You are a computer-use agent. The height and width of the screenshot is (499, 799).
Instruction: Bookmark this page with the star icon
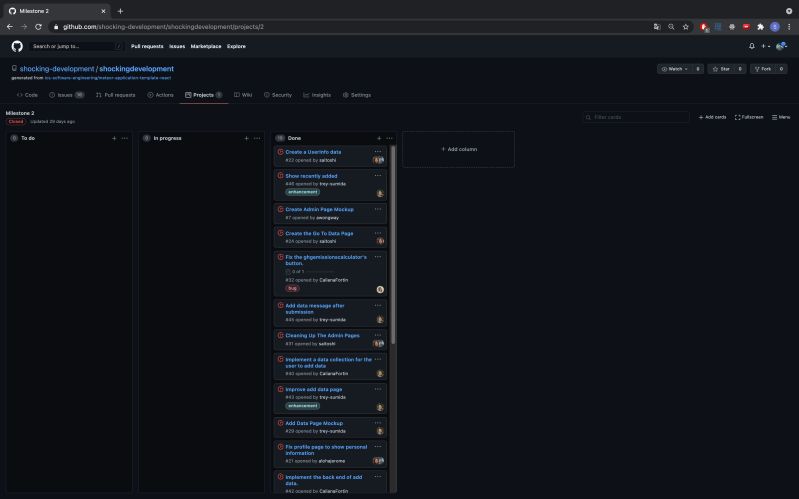click(x=686, y=27)
